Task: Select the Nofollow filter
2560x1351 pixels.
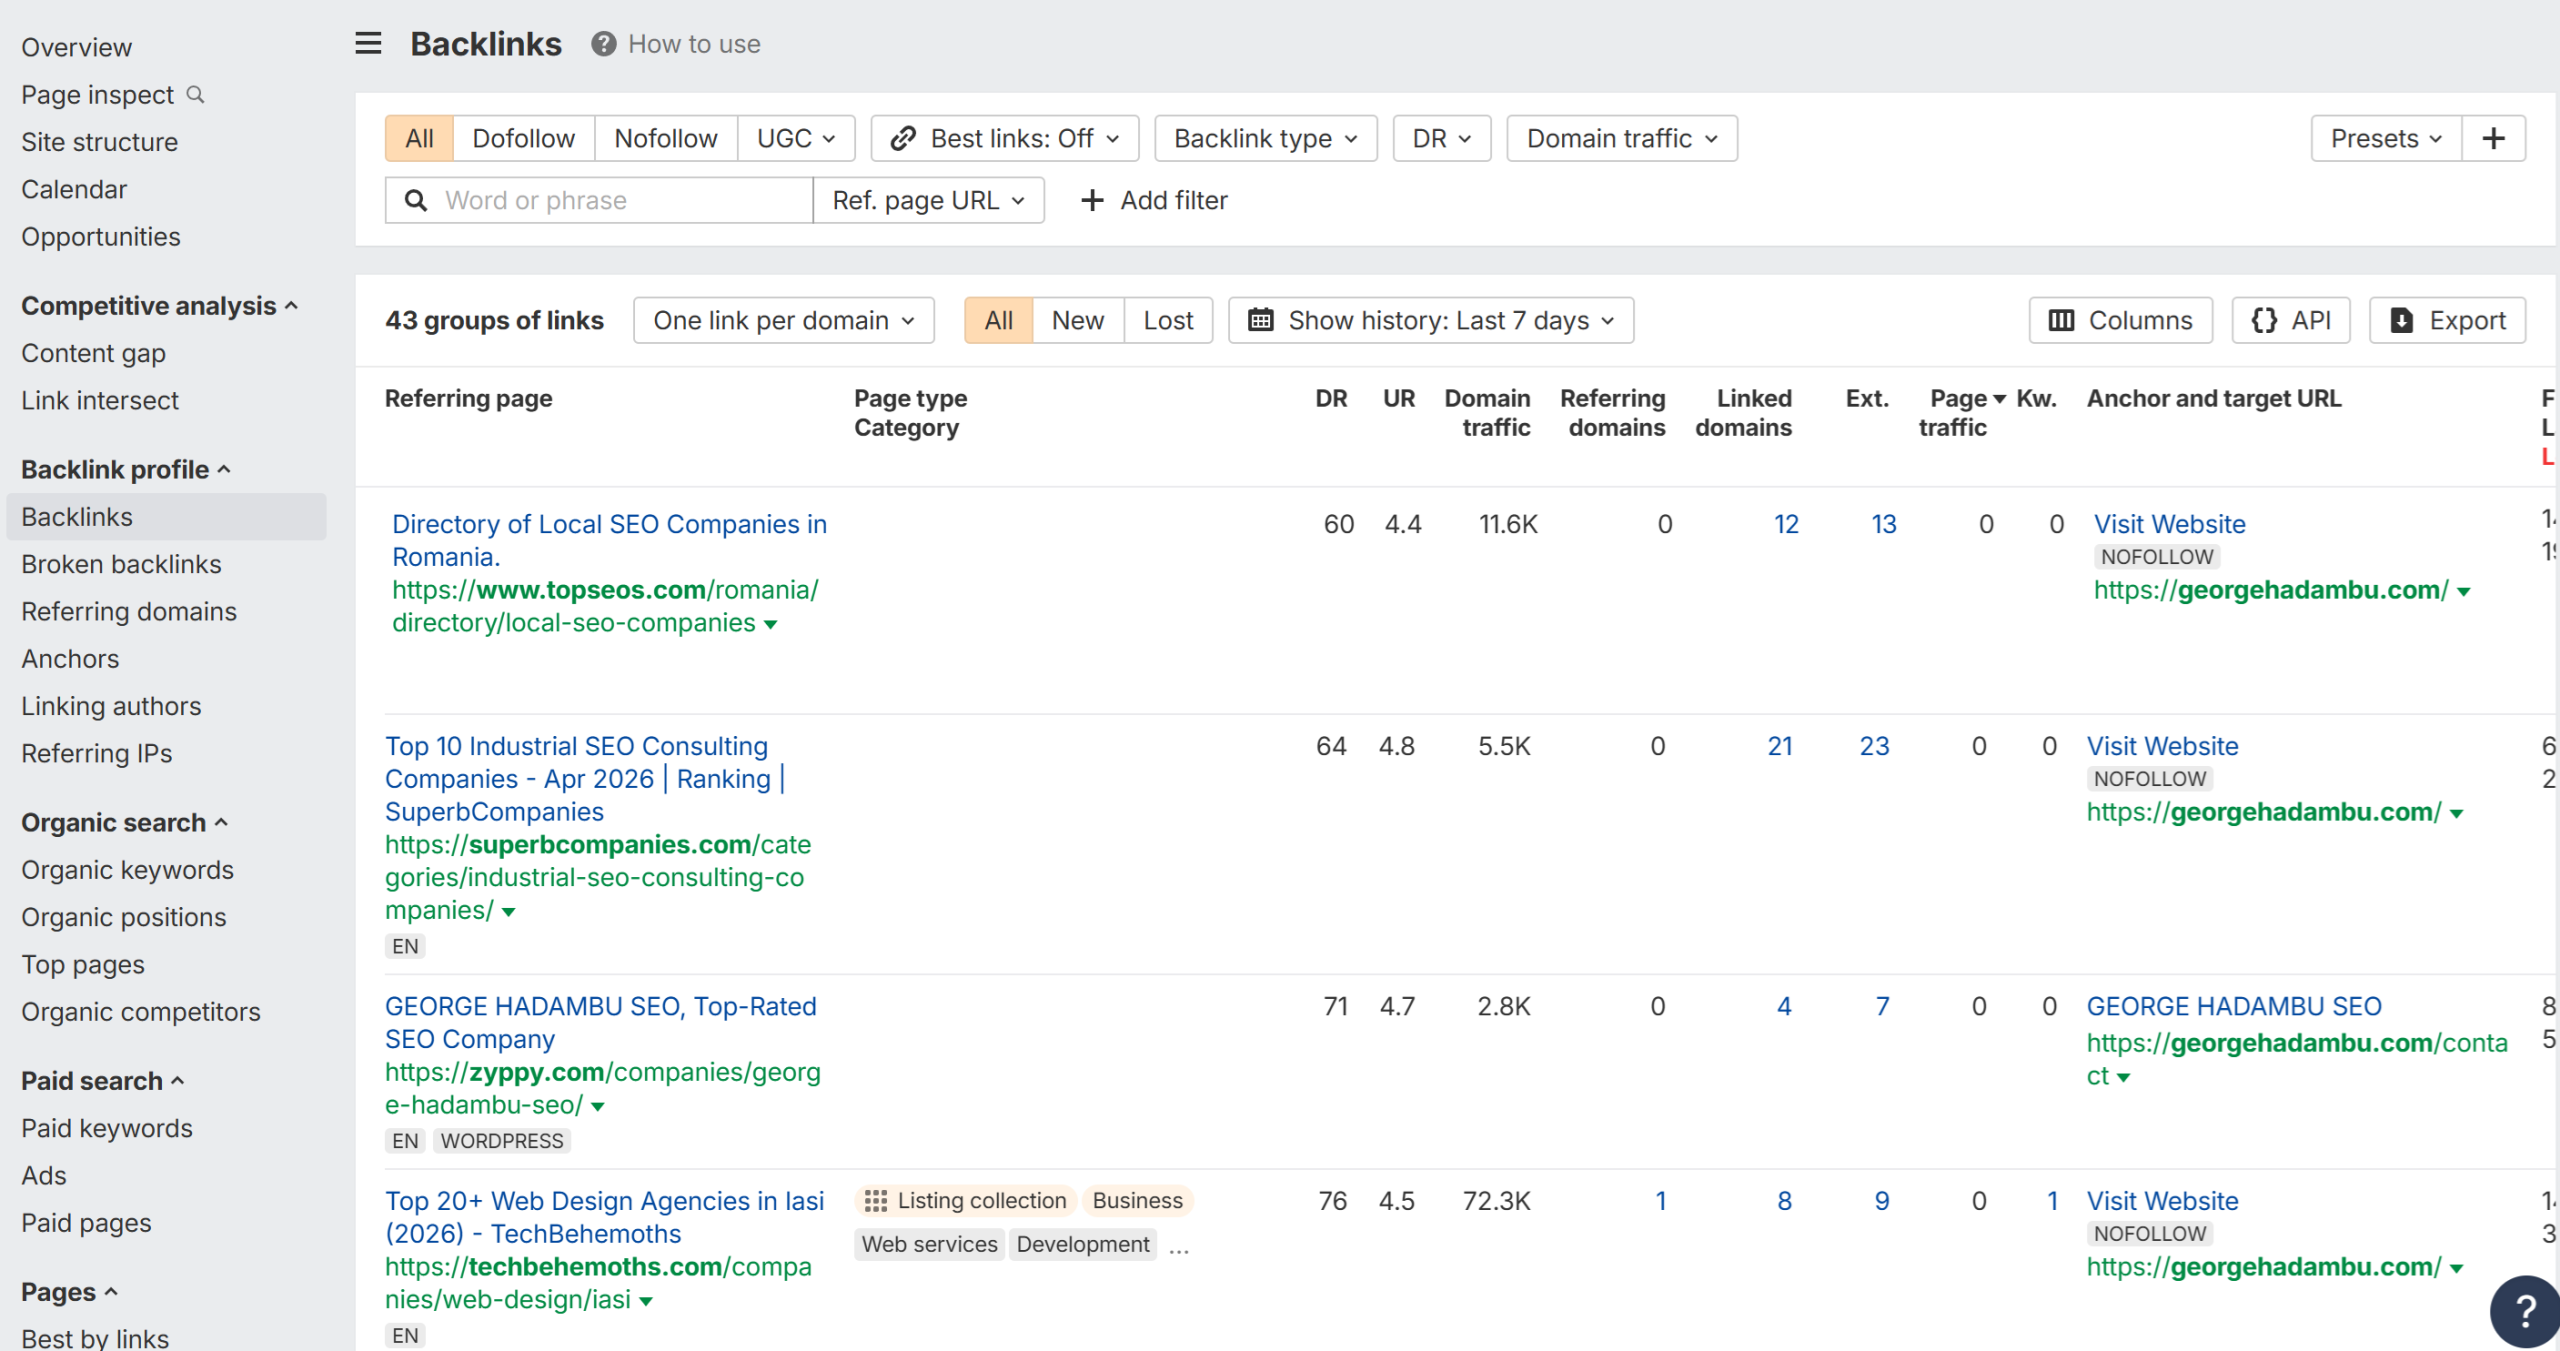Action: 665,138
